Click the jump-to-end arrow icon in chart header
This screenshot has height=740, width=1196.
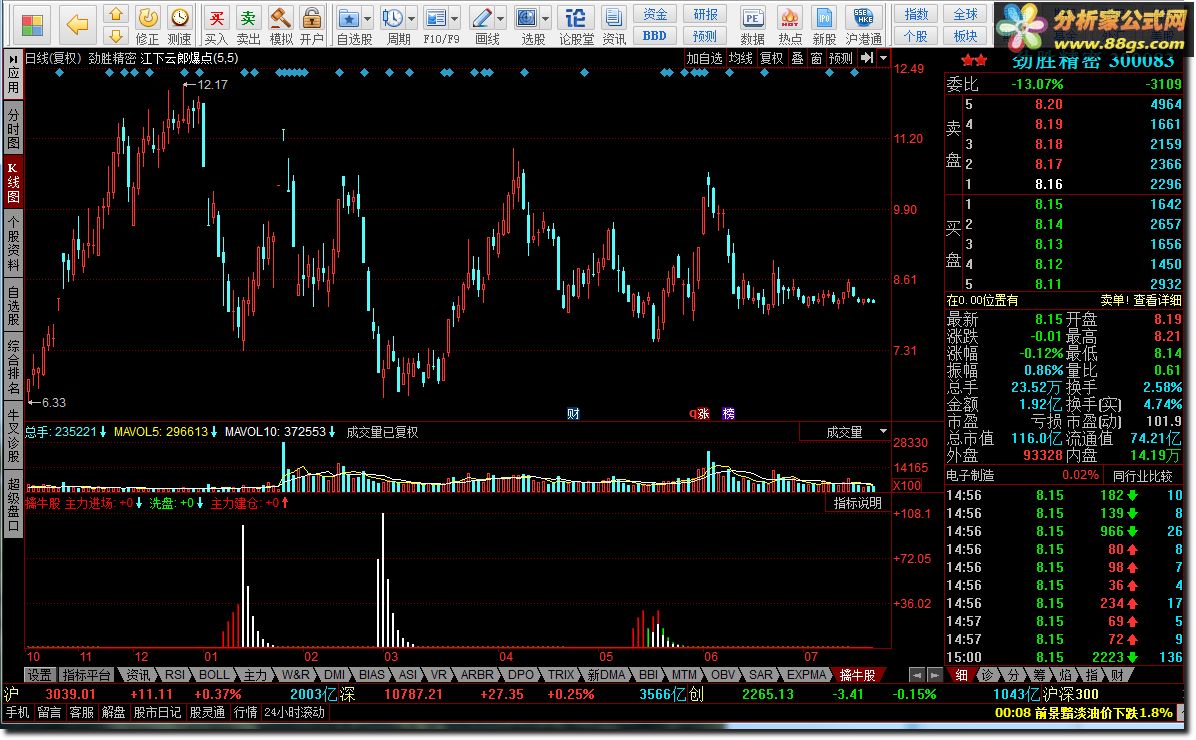[x=866, y=58]
